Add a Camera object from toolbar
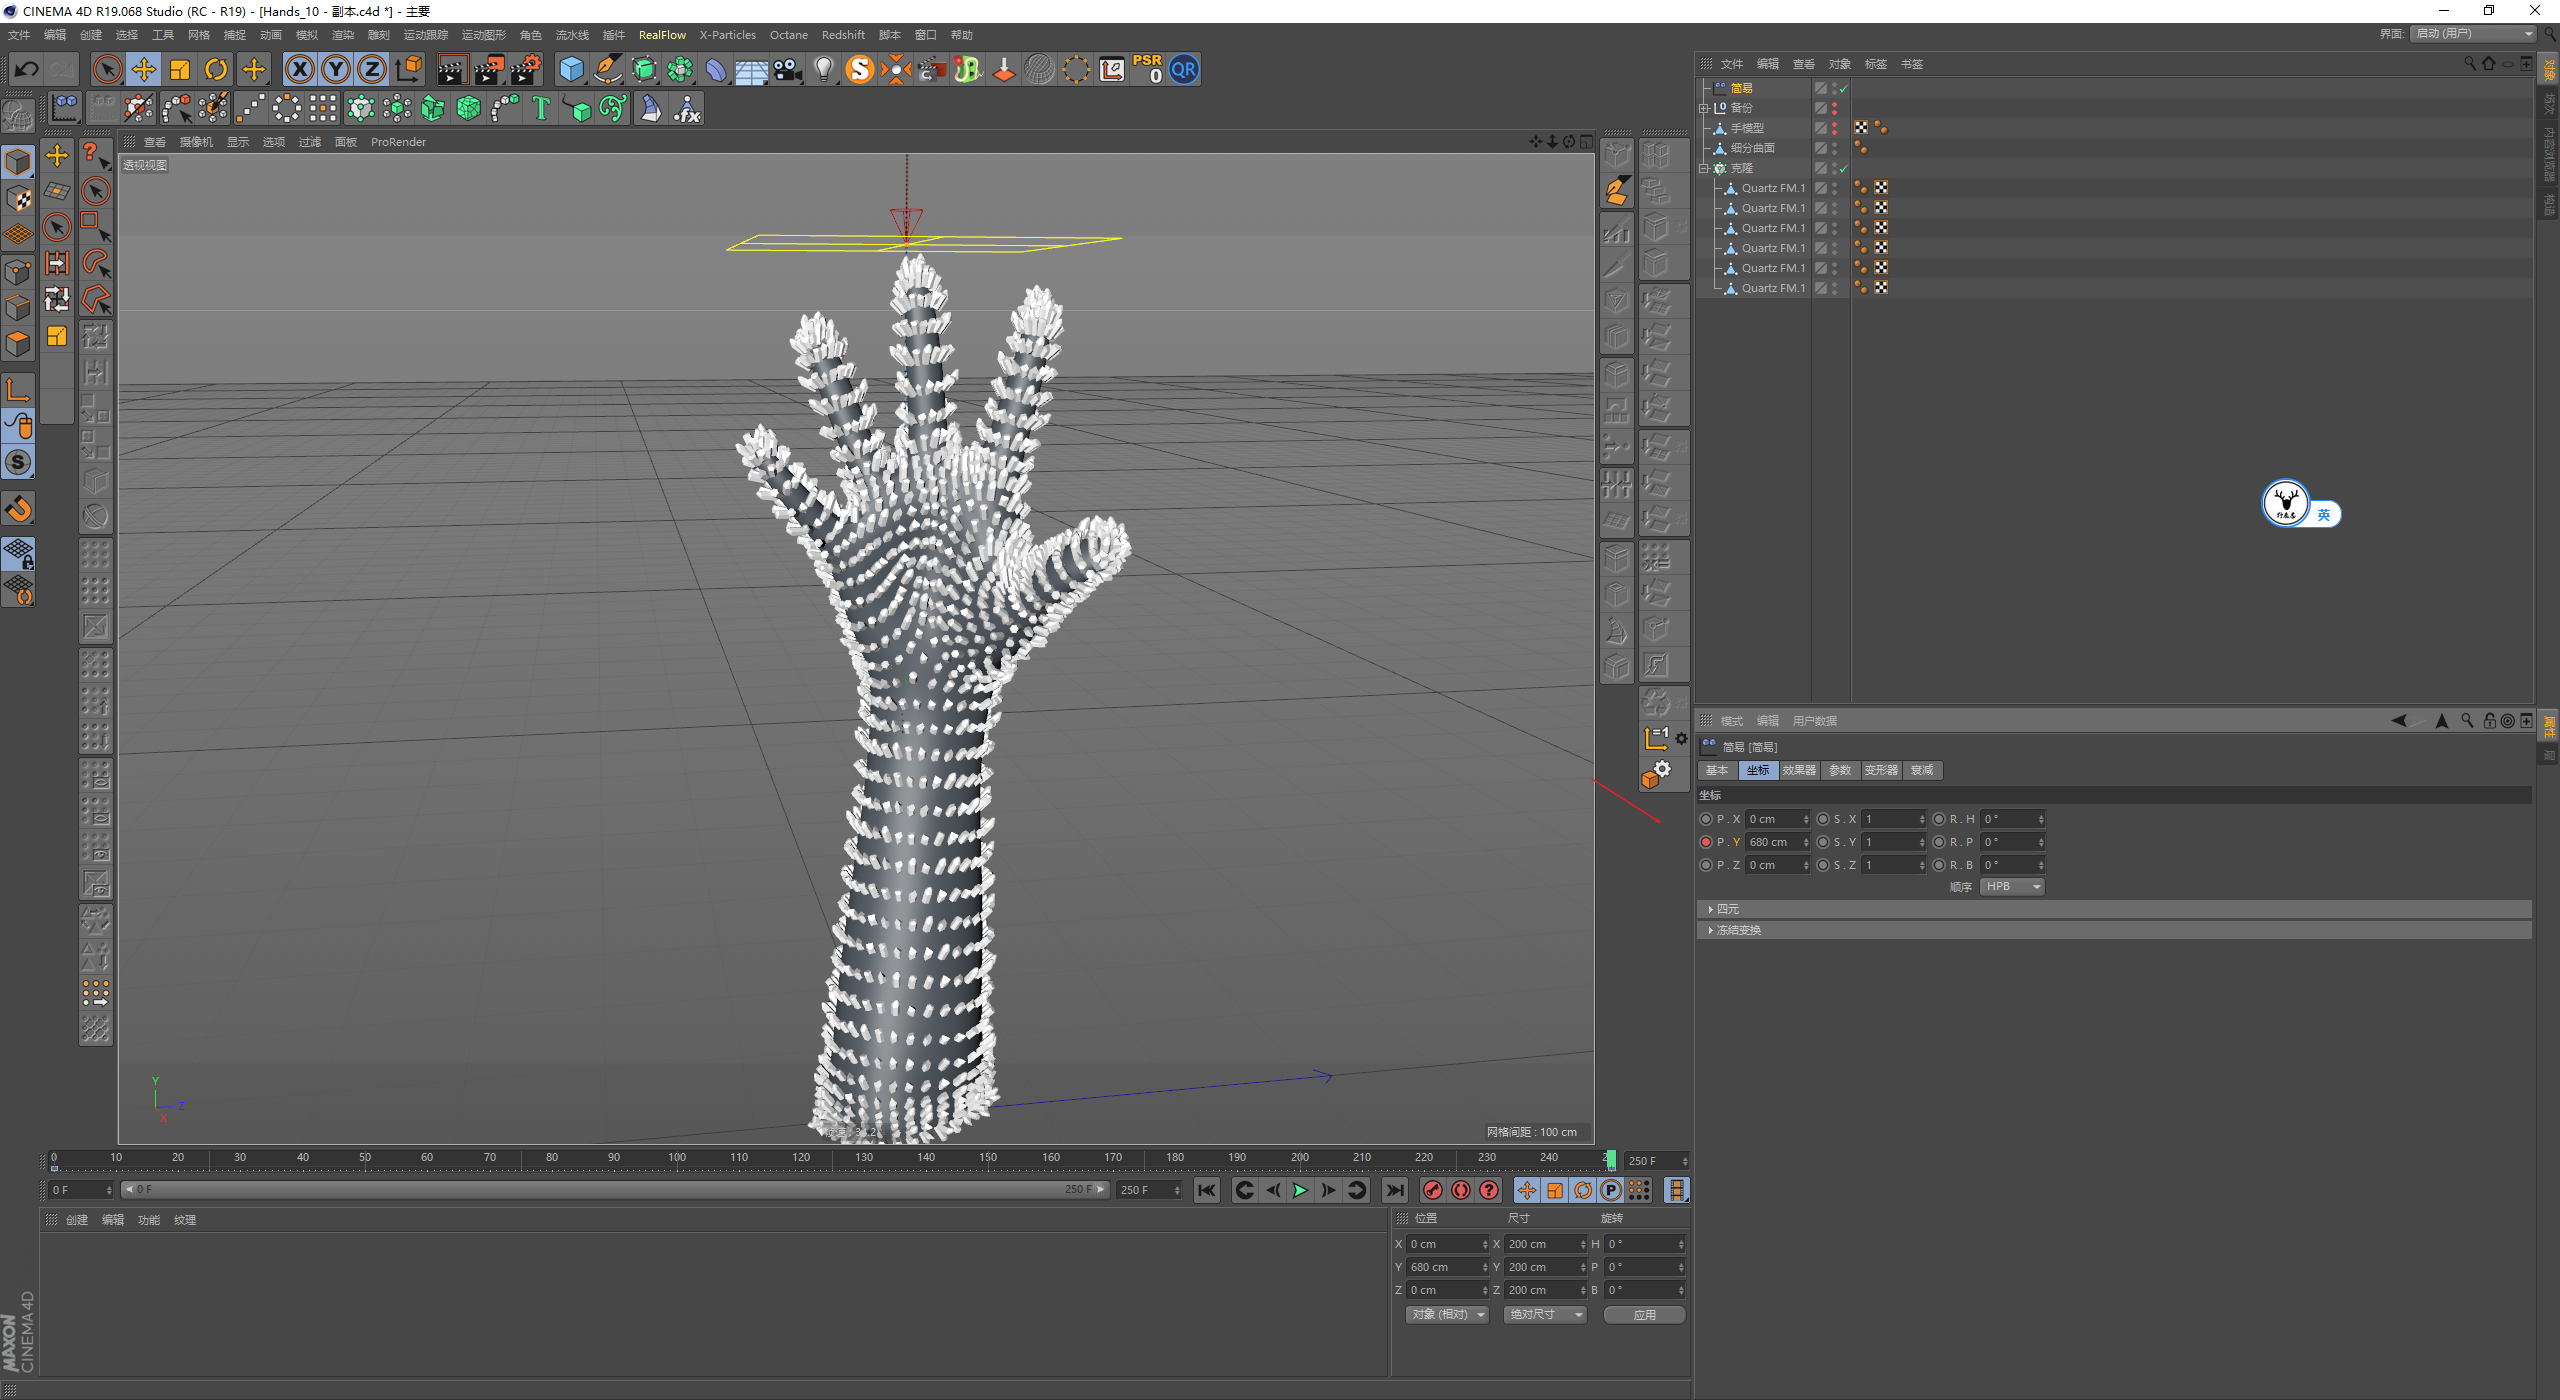 788,69
